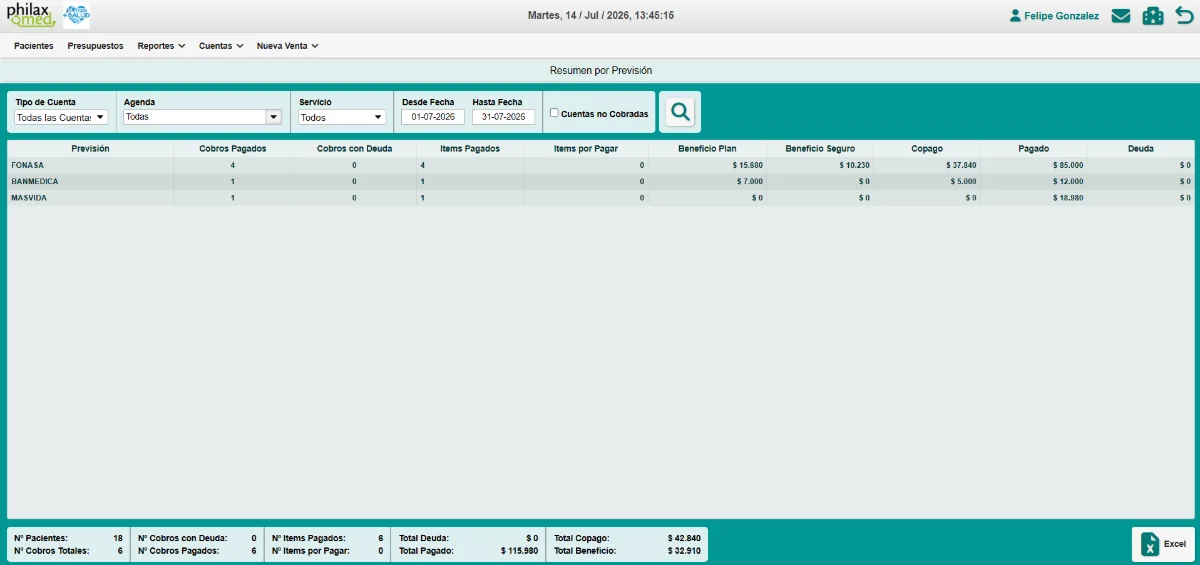This screenshot has width=1200, height=565.
Task: Click the +Salud logo icon
Action: tap(76, 15)
